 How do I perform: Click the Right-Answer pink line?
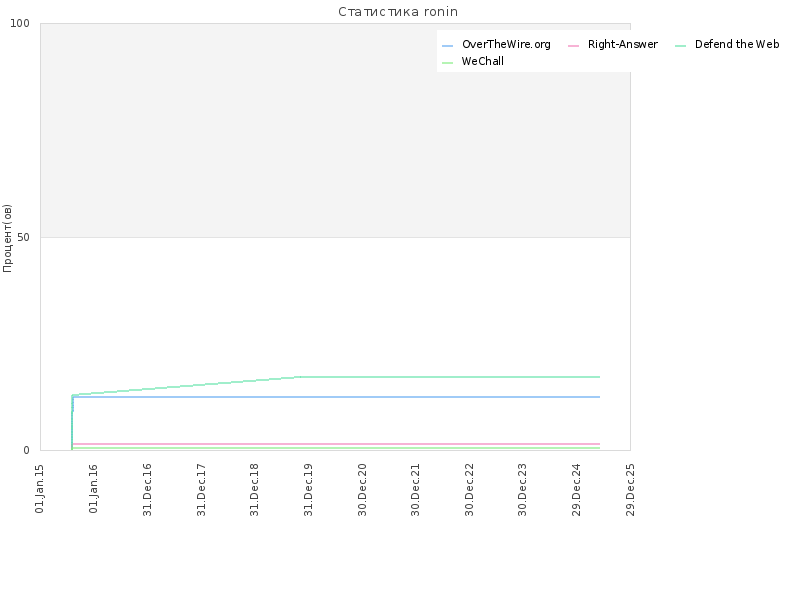click(337, 444)
